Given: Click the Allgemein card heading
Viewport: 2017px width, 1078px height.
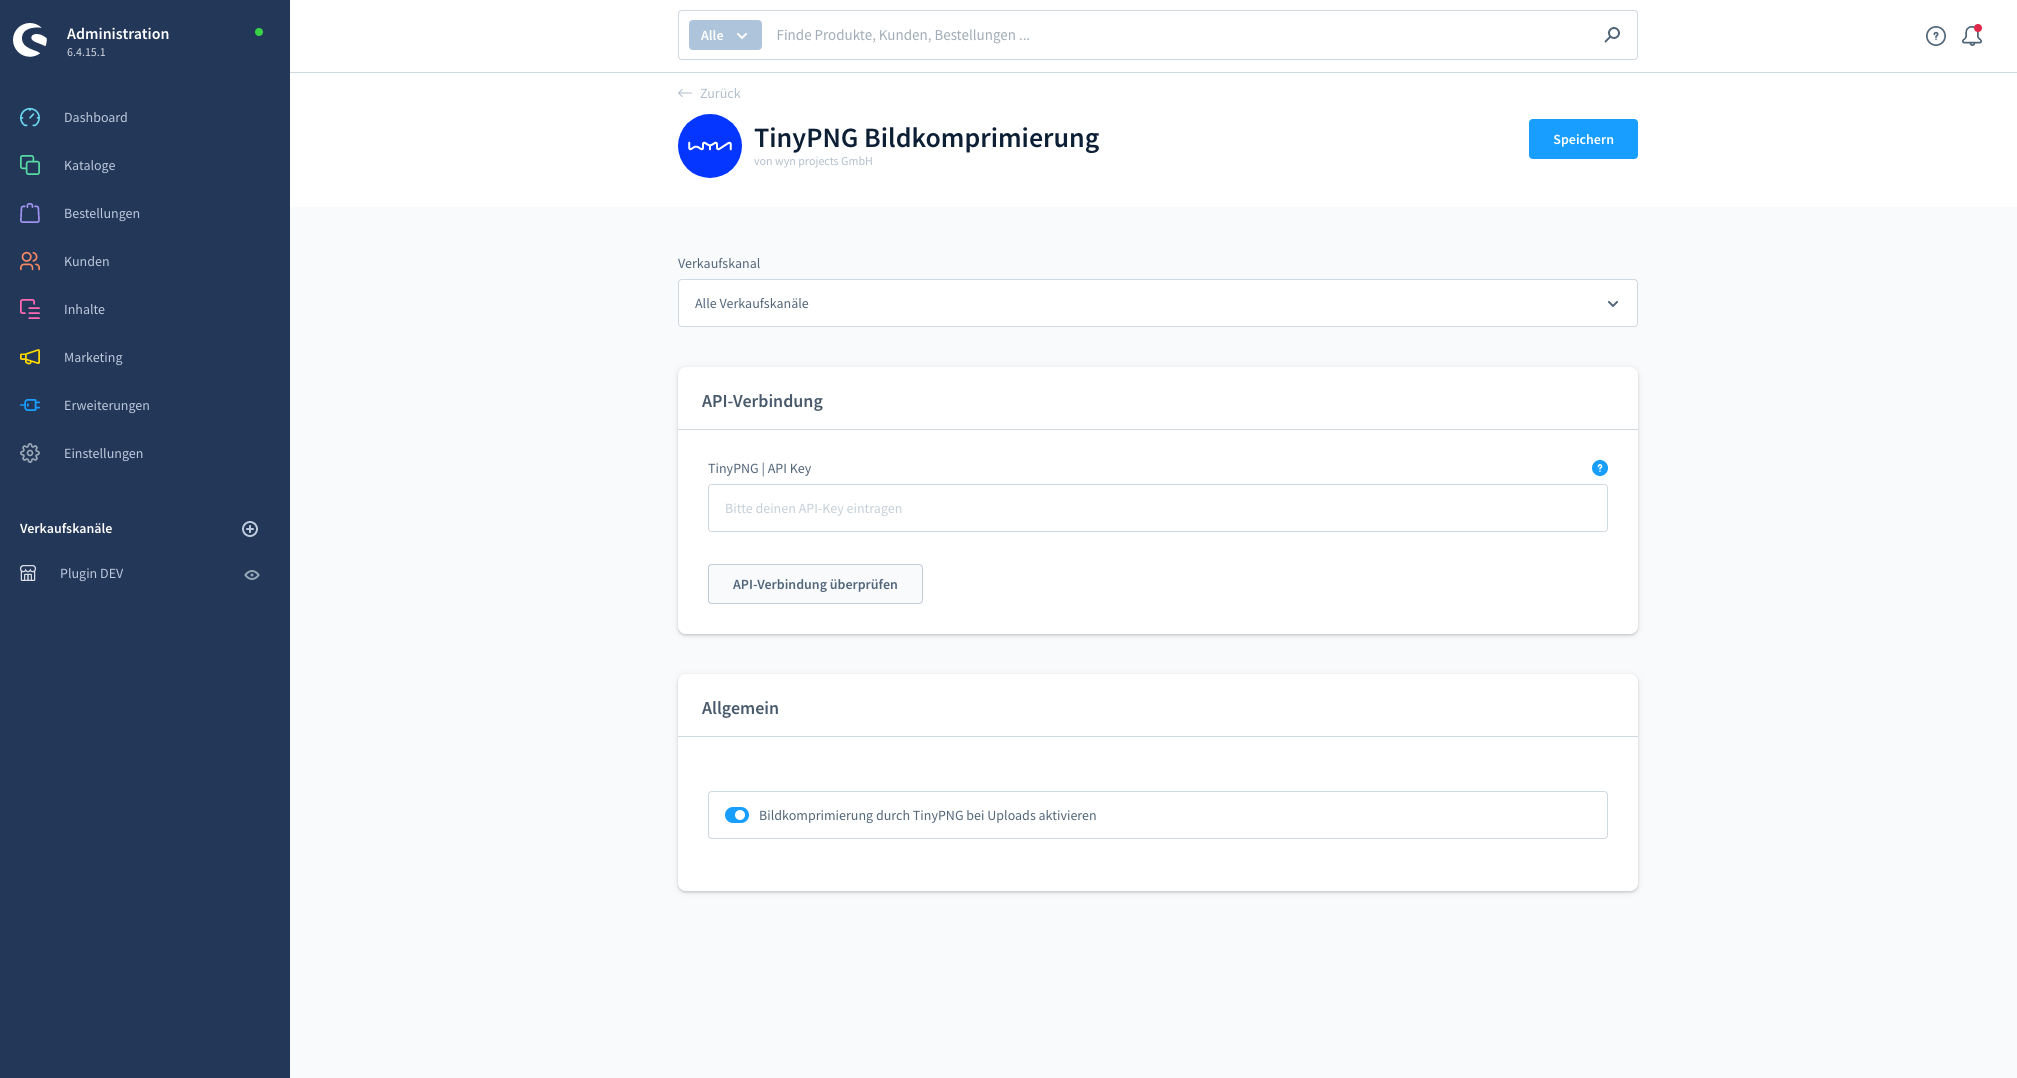Looking at the screenshot, I should 740,708.
